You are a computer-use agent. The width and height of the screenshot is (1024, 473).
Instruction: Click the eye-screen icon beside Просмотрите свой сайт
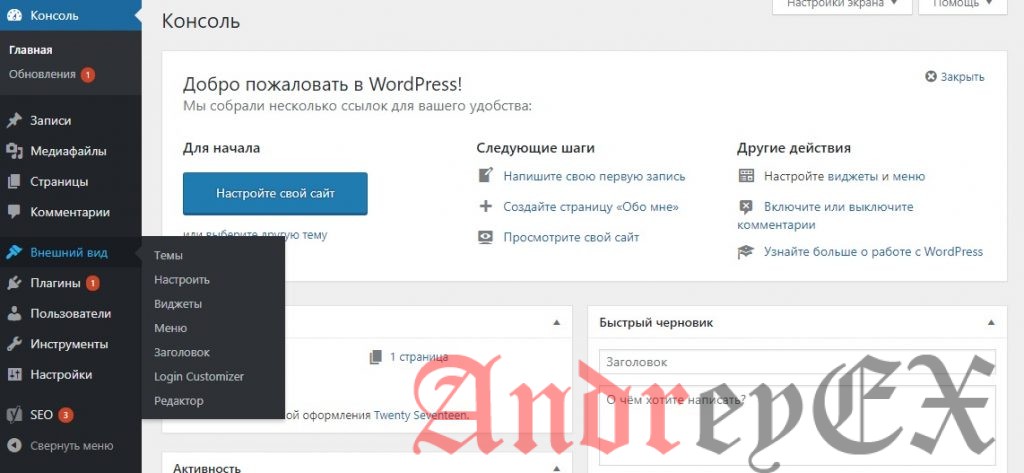485,237
